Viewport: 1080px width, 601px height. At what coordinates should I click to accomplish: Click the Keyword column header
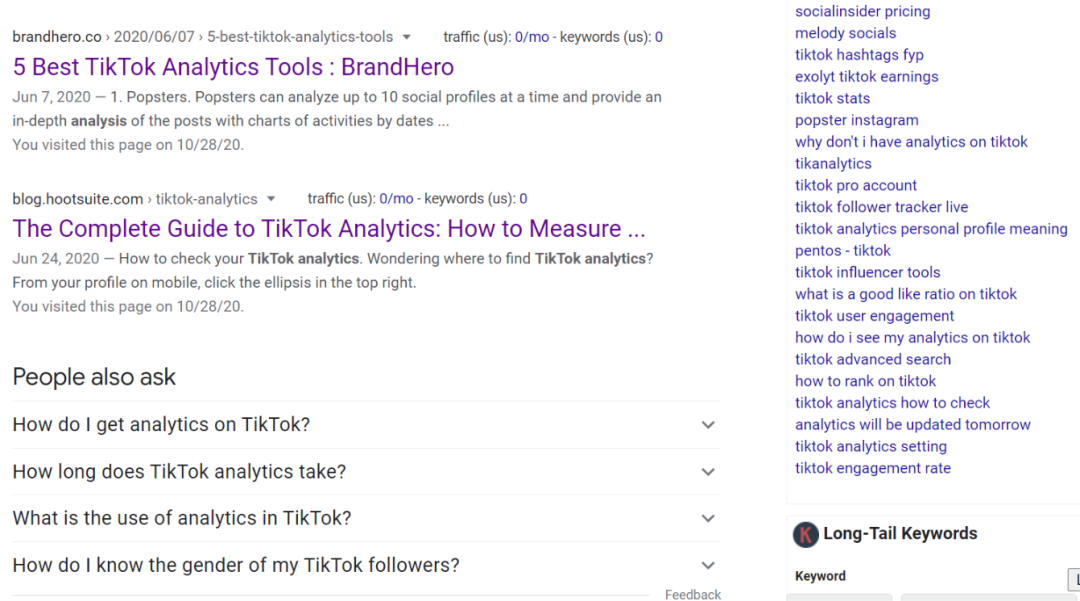(820, 576)
